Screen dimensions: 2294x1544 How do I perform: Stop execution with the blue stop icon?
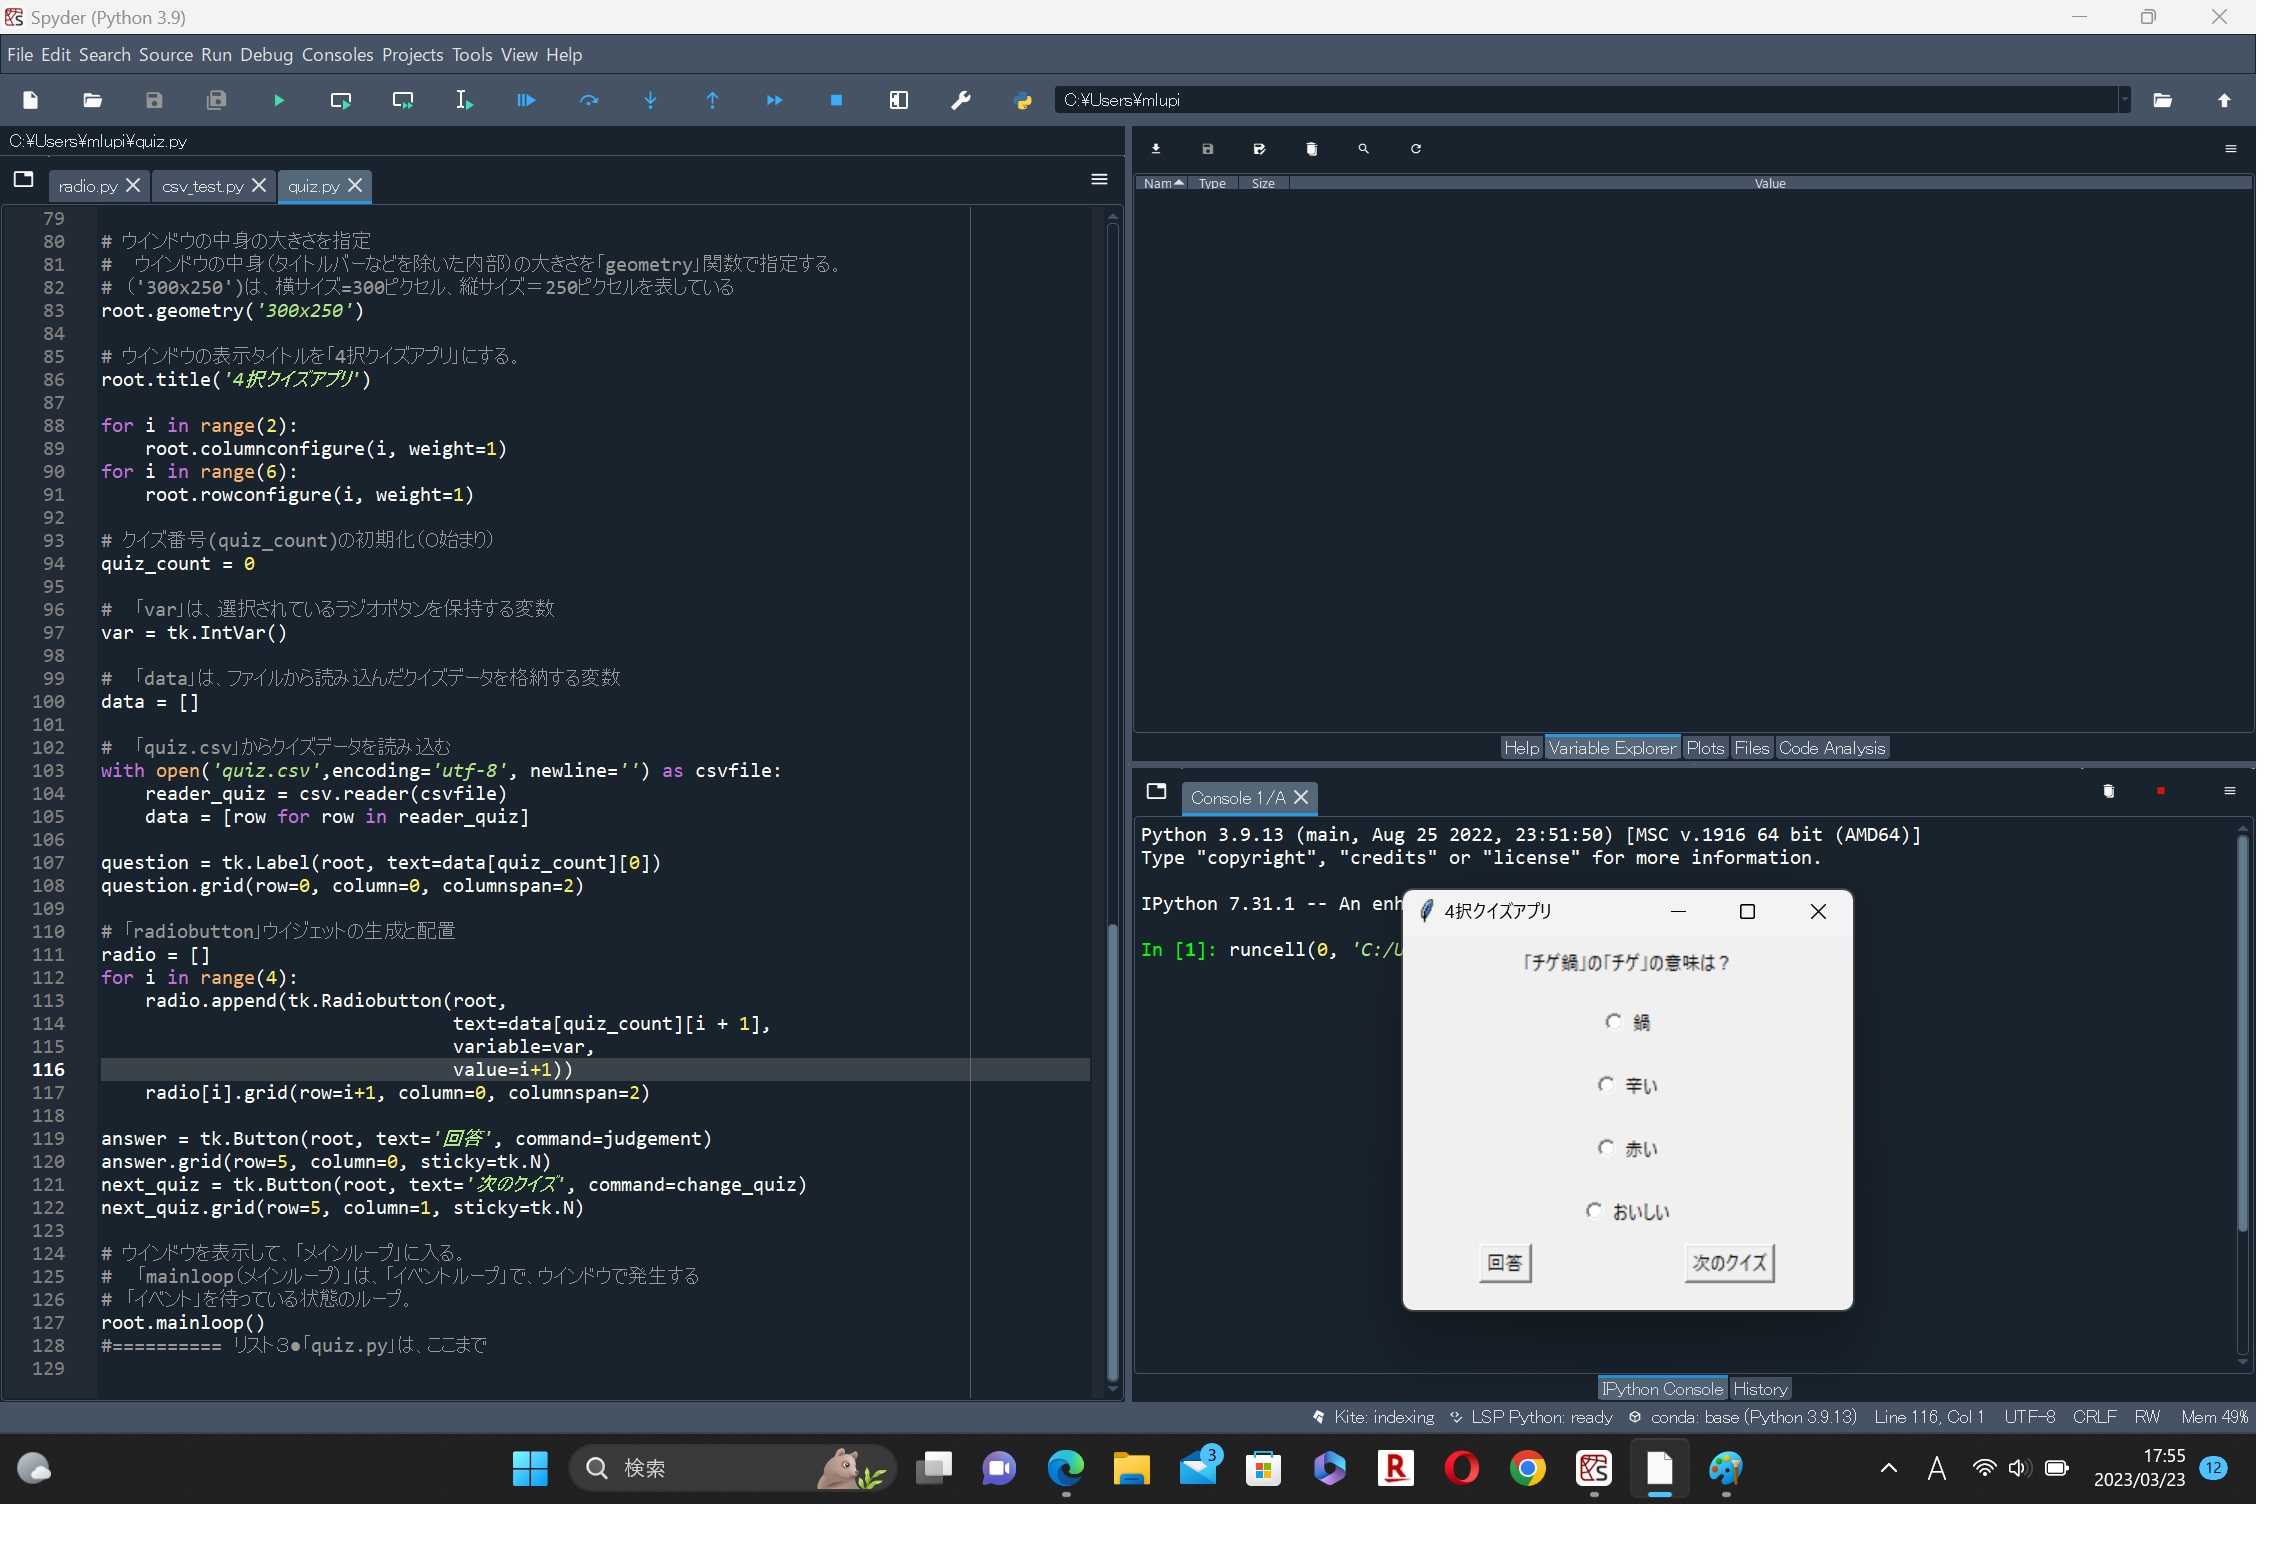tap(835, 100)
